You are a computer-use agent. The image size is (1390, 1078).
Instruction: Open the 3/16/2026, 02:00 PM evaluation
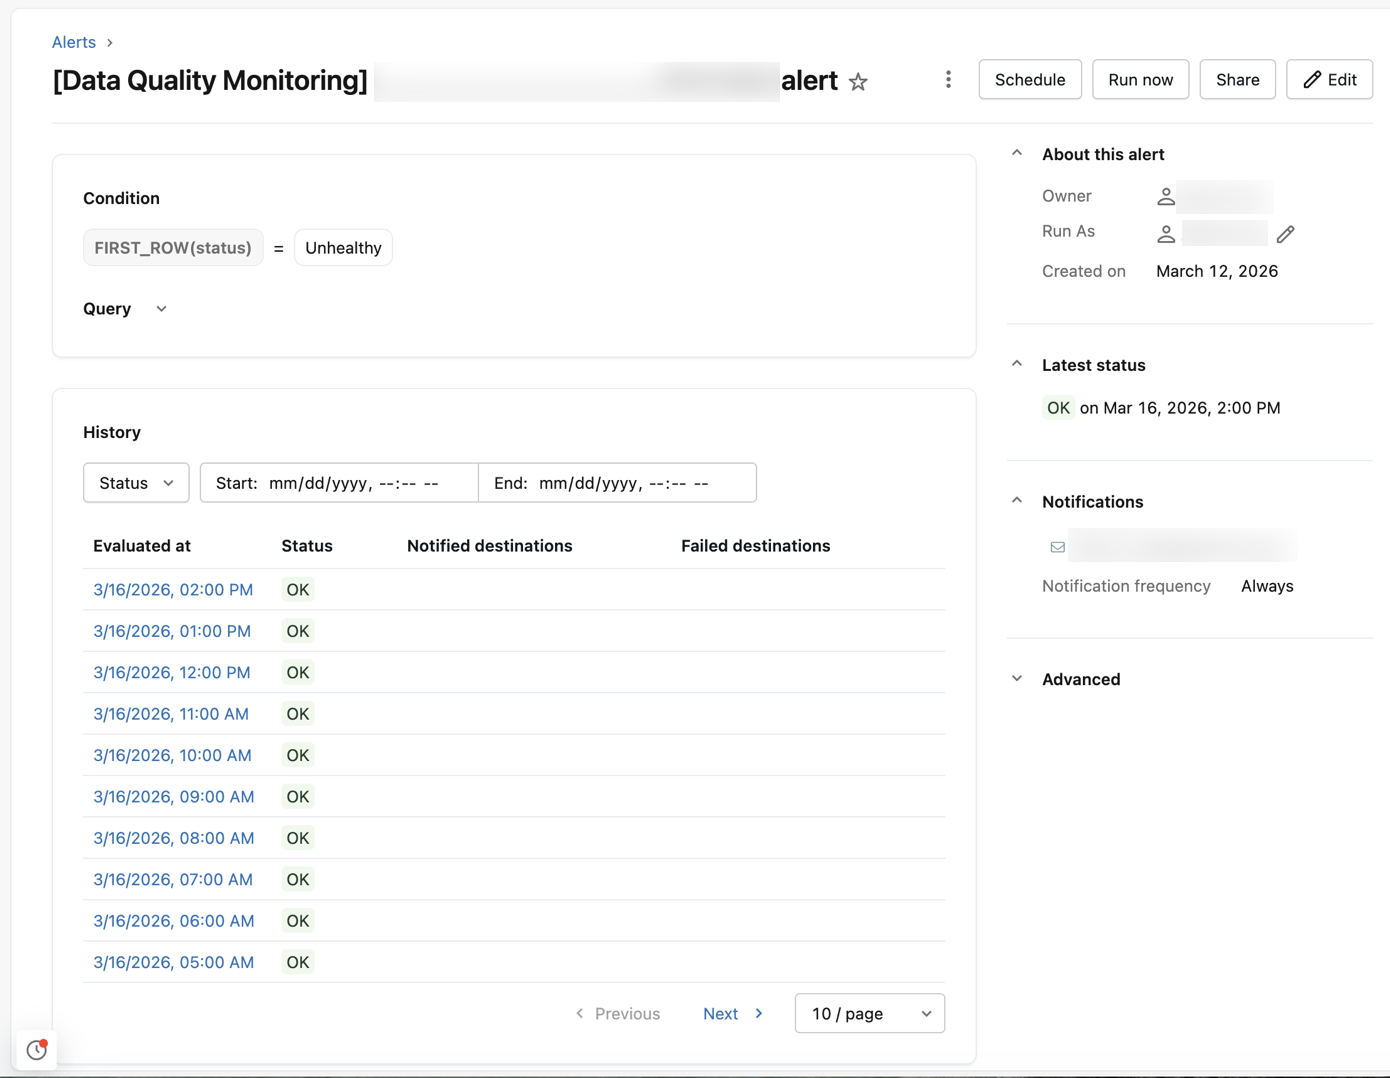173,590
